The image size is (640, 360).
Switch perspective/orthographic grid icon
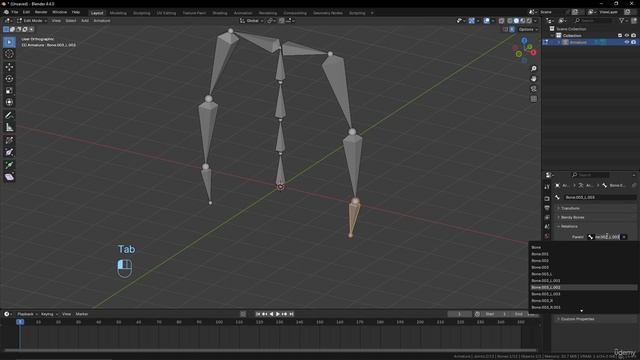[533, 99]
